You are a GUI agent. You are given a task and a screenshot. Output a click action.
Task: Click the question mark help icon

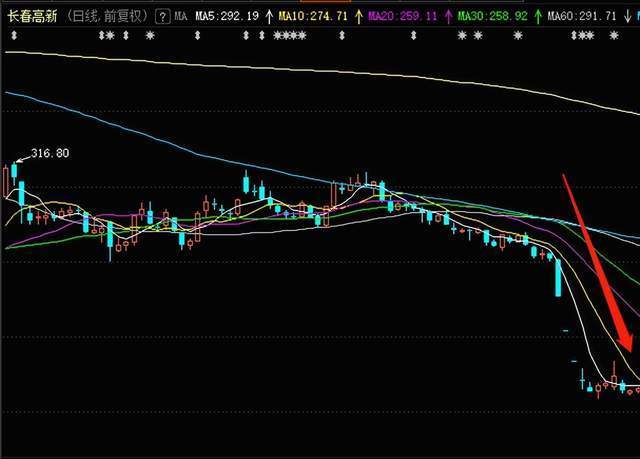[x=163, y=17]
